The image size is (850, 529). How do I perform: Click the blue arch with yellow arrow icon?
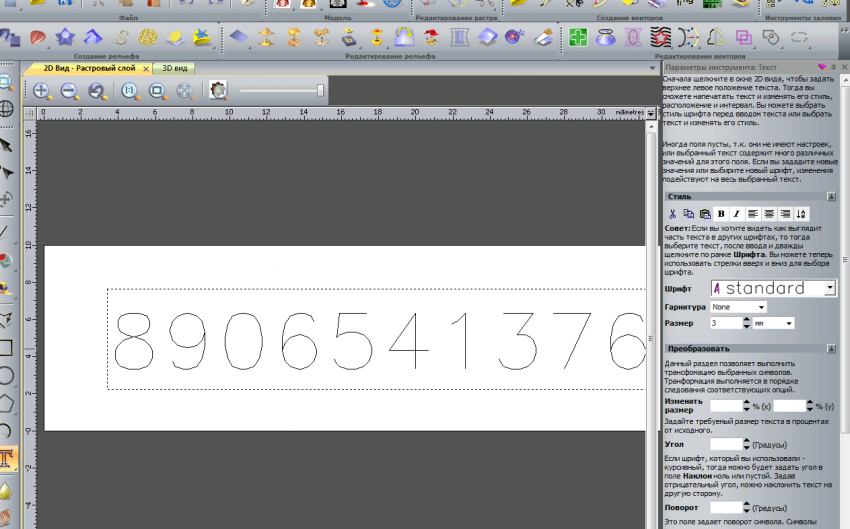click(404, 37)
